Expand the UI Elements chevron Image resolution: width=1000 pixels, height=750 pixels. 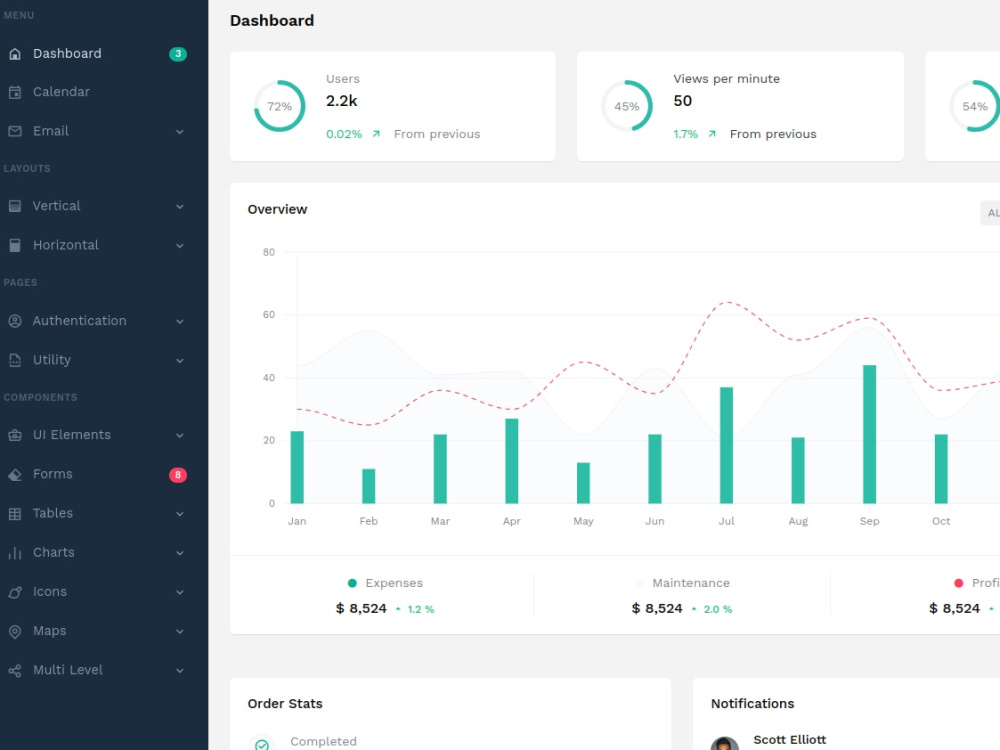[x=180, y=436]
